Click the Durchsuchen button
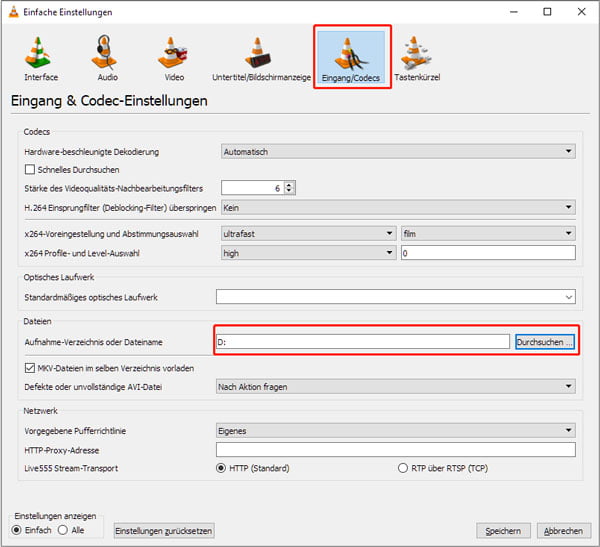The height and width of the screenshot is (547, 600). (545, 342)
